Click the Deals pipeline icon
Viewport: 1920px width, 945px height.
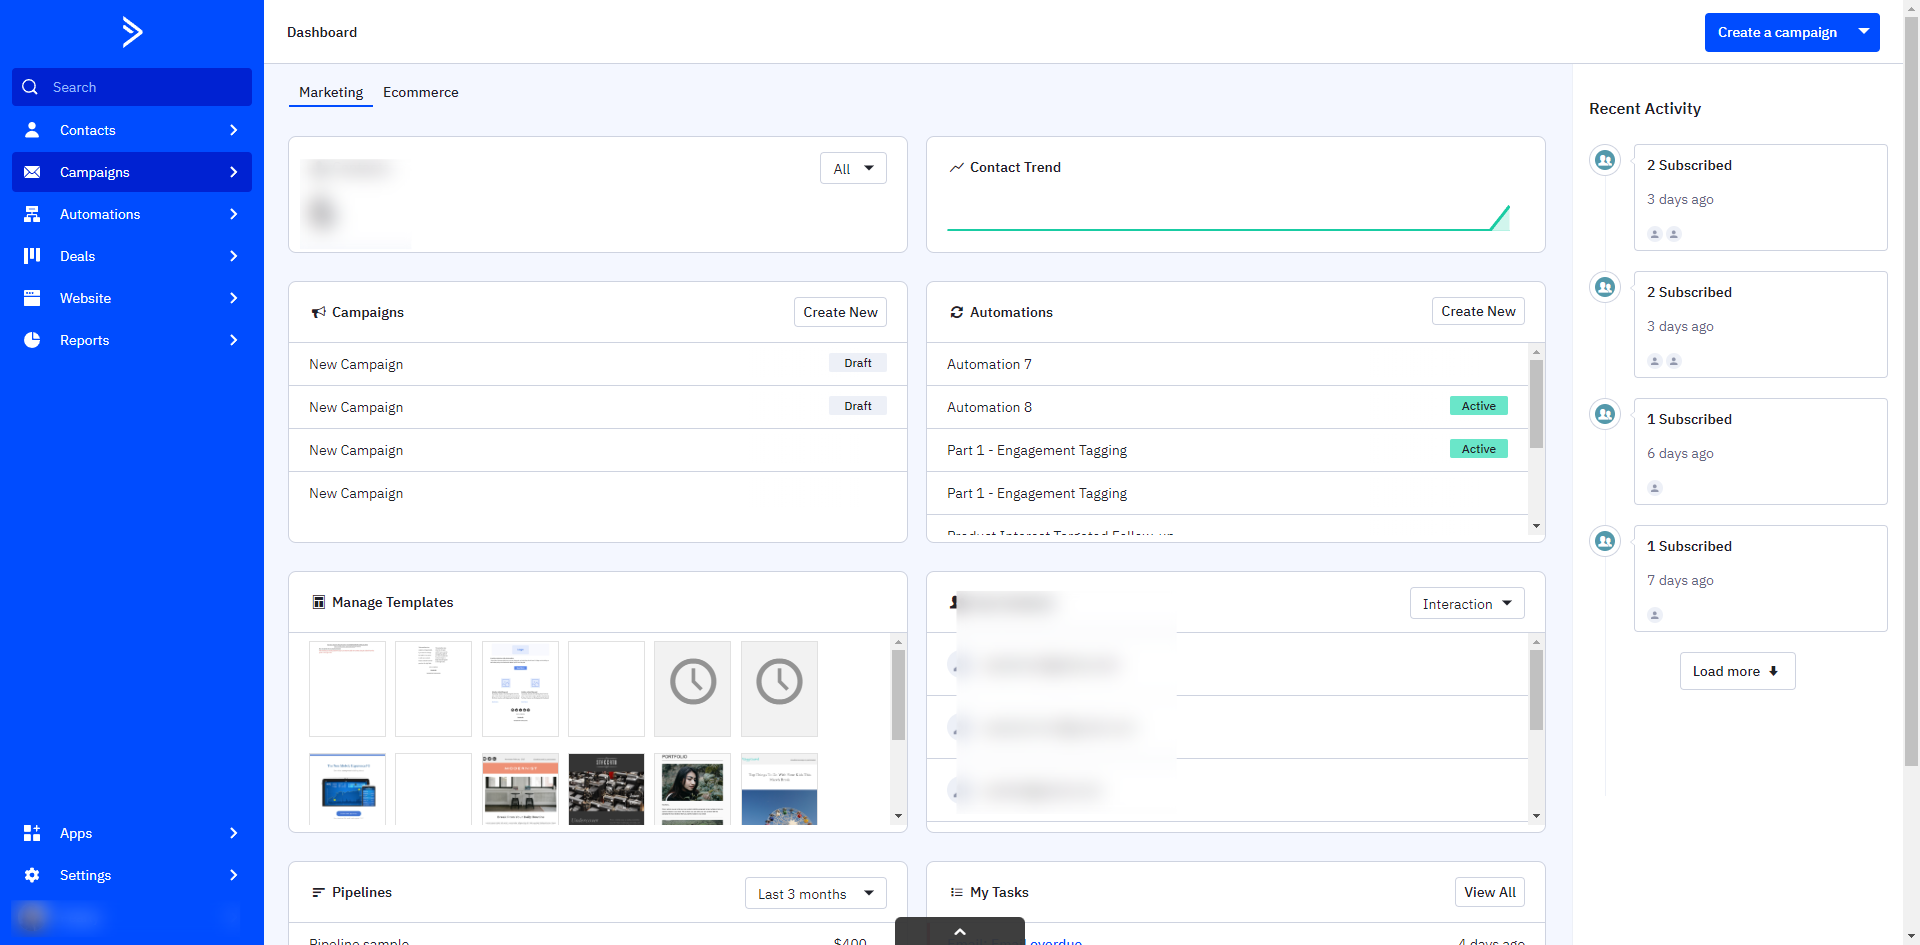point(32,256)
